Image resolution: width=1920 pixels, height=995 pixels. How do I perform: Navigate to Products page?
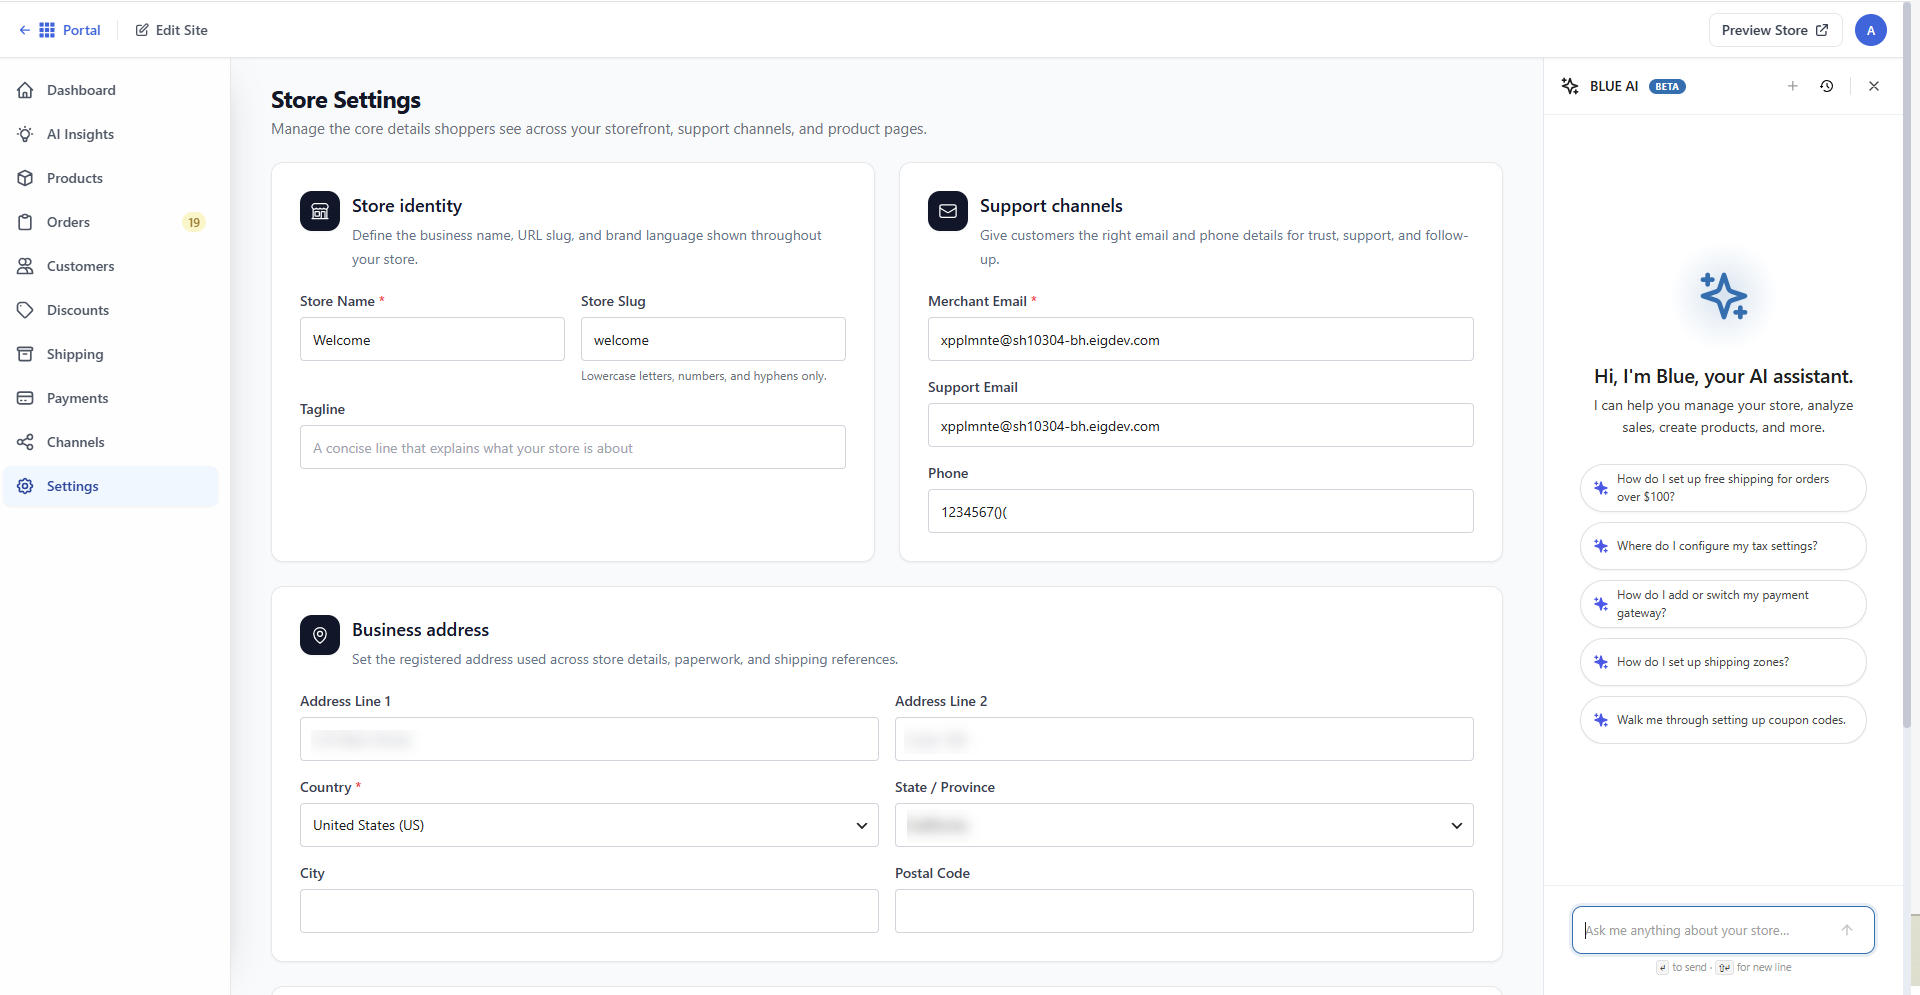tap(110, 178)
